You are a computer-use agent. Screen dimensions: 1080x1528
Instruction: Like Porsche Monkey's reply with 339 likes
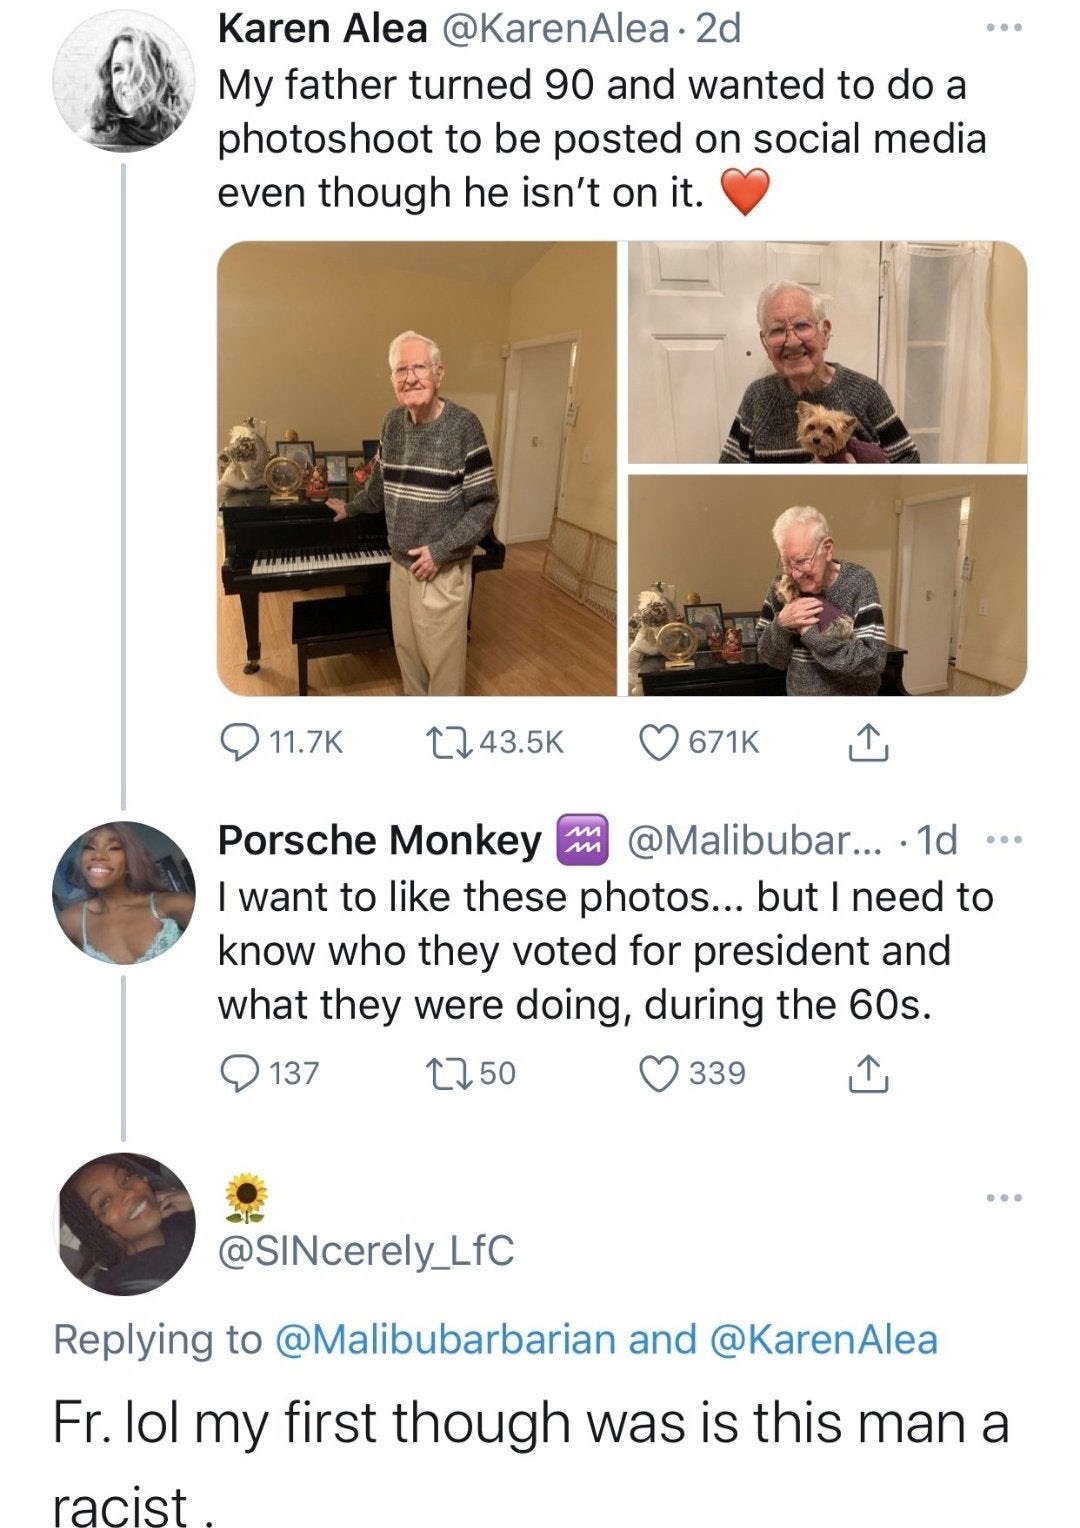(659, 1073)
